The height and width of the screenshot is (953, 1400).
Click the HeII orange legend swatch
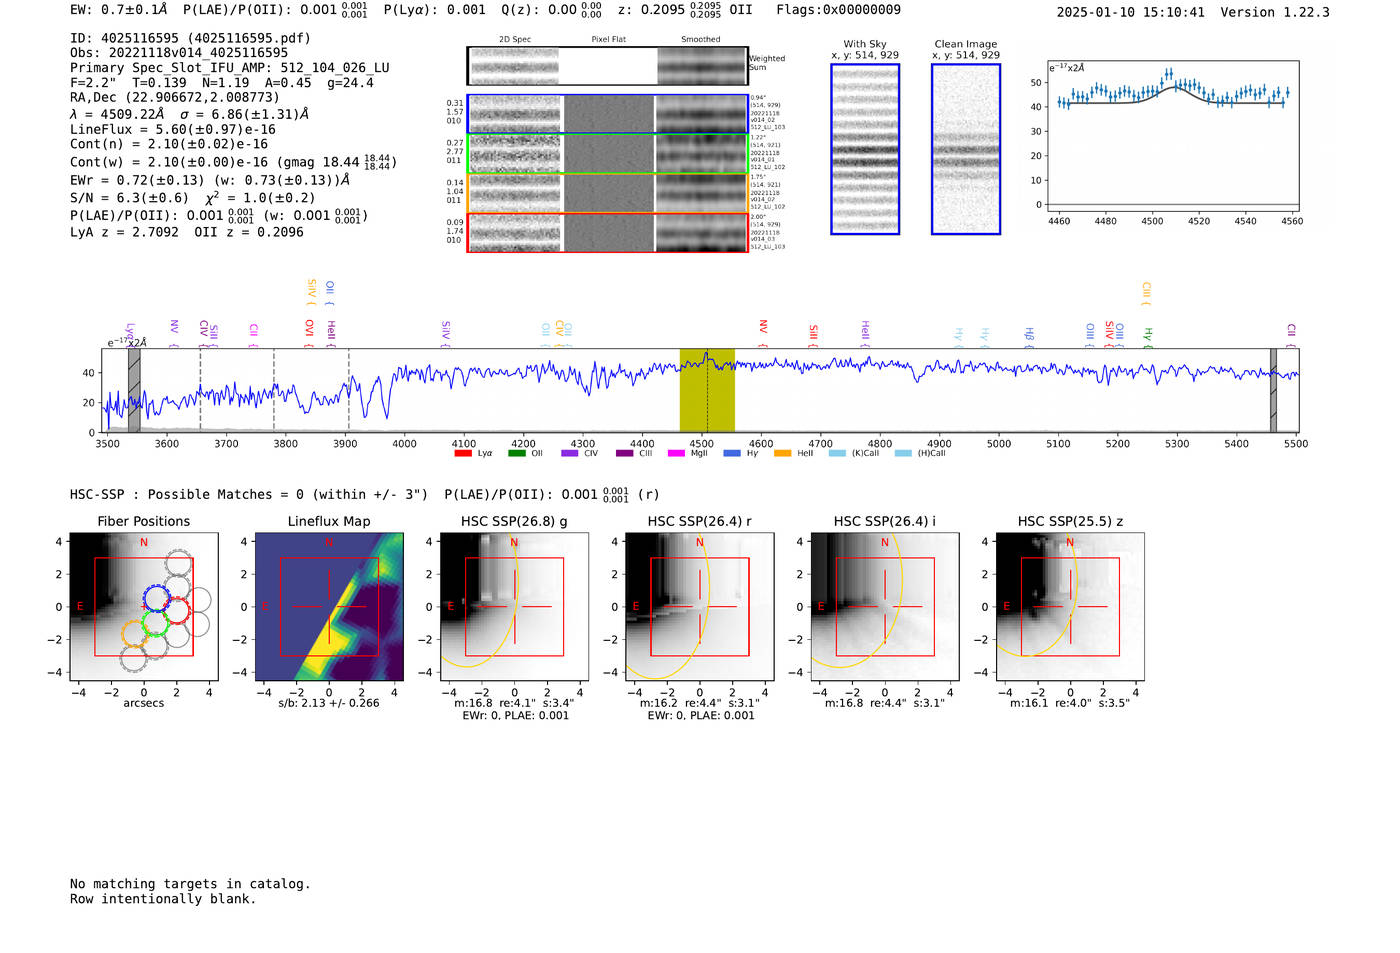click(x=782, y=453)
